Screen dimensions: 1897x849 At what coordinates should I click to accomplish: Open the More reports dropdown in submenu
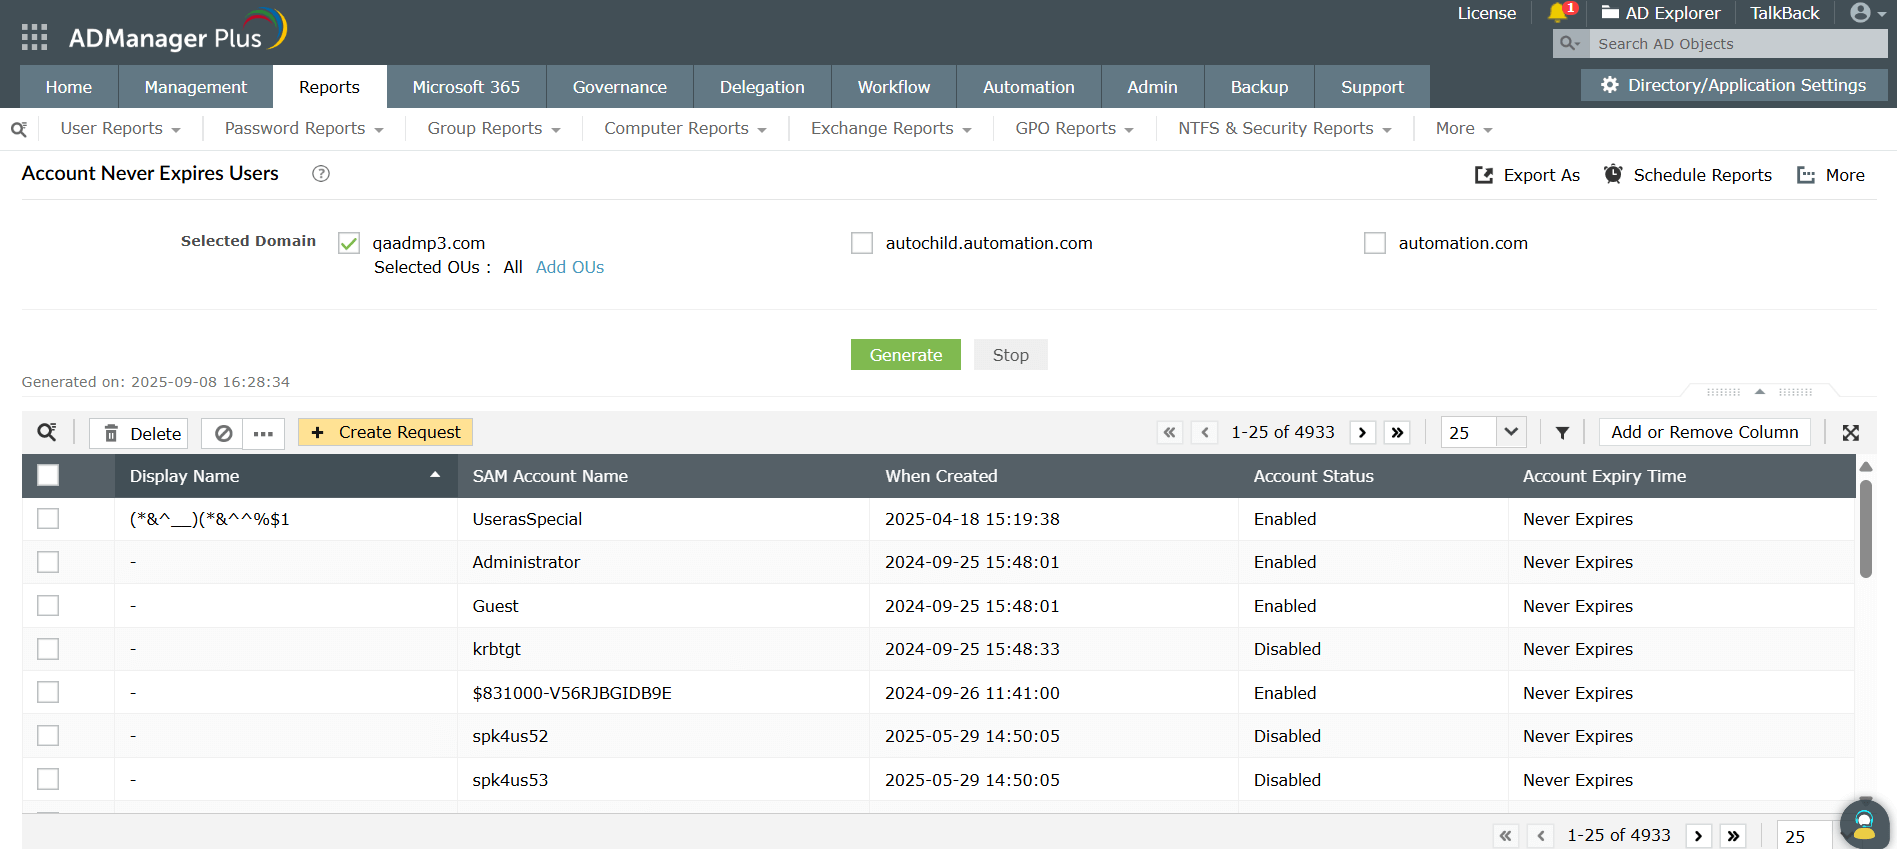click(x=1464, y=129)
